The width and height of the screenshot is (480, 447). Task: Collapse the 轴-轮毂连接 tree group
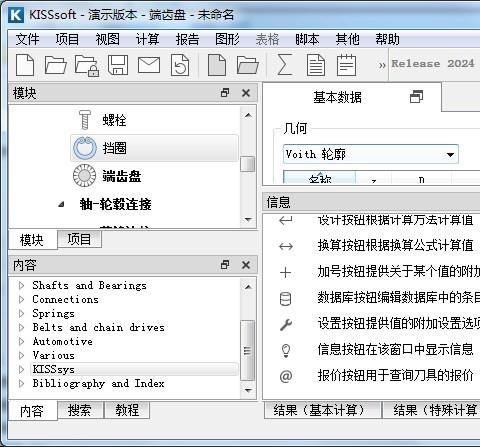click(x=61, y=204)
